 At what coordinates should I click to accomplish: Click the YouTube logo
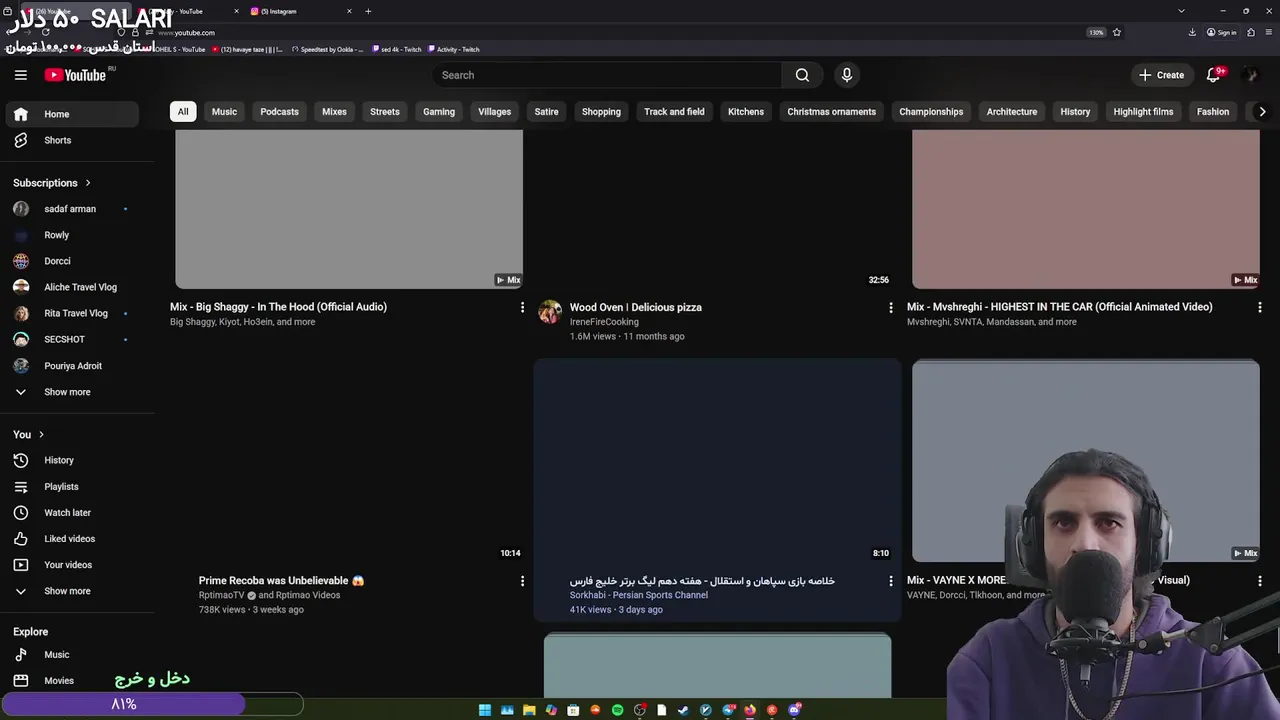[x=75, y=75]
